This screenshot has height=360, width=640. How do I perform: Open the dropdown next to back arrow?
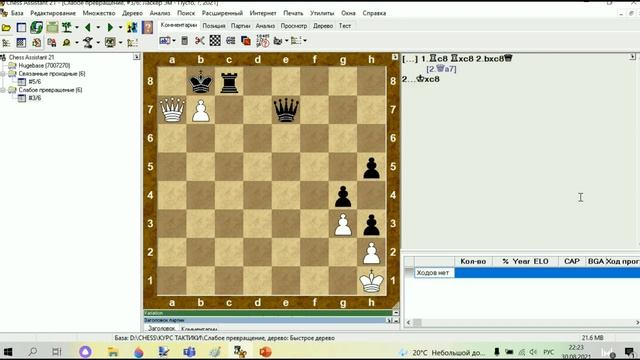click(x=98, y=28)
